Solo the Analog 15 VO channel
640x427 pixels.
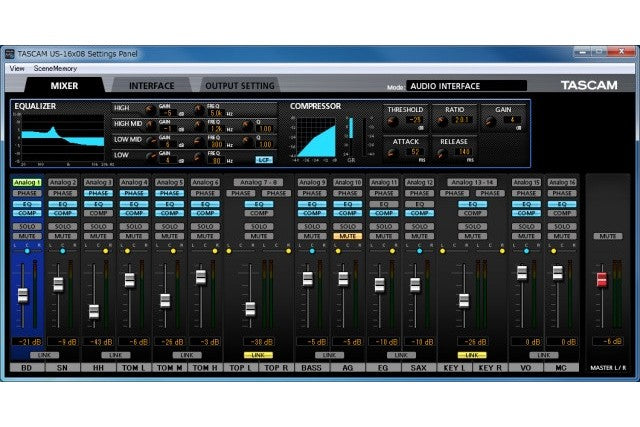pyautogui.click(x=526, y=226)
